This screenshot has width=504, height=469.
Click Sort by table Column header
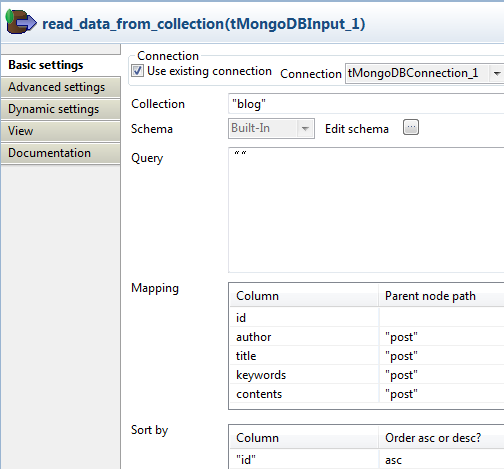coord(304,438)
